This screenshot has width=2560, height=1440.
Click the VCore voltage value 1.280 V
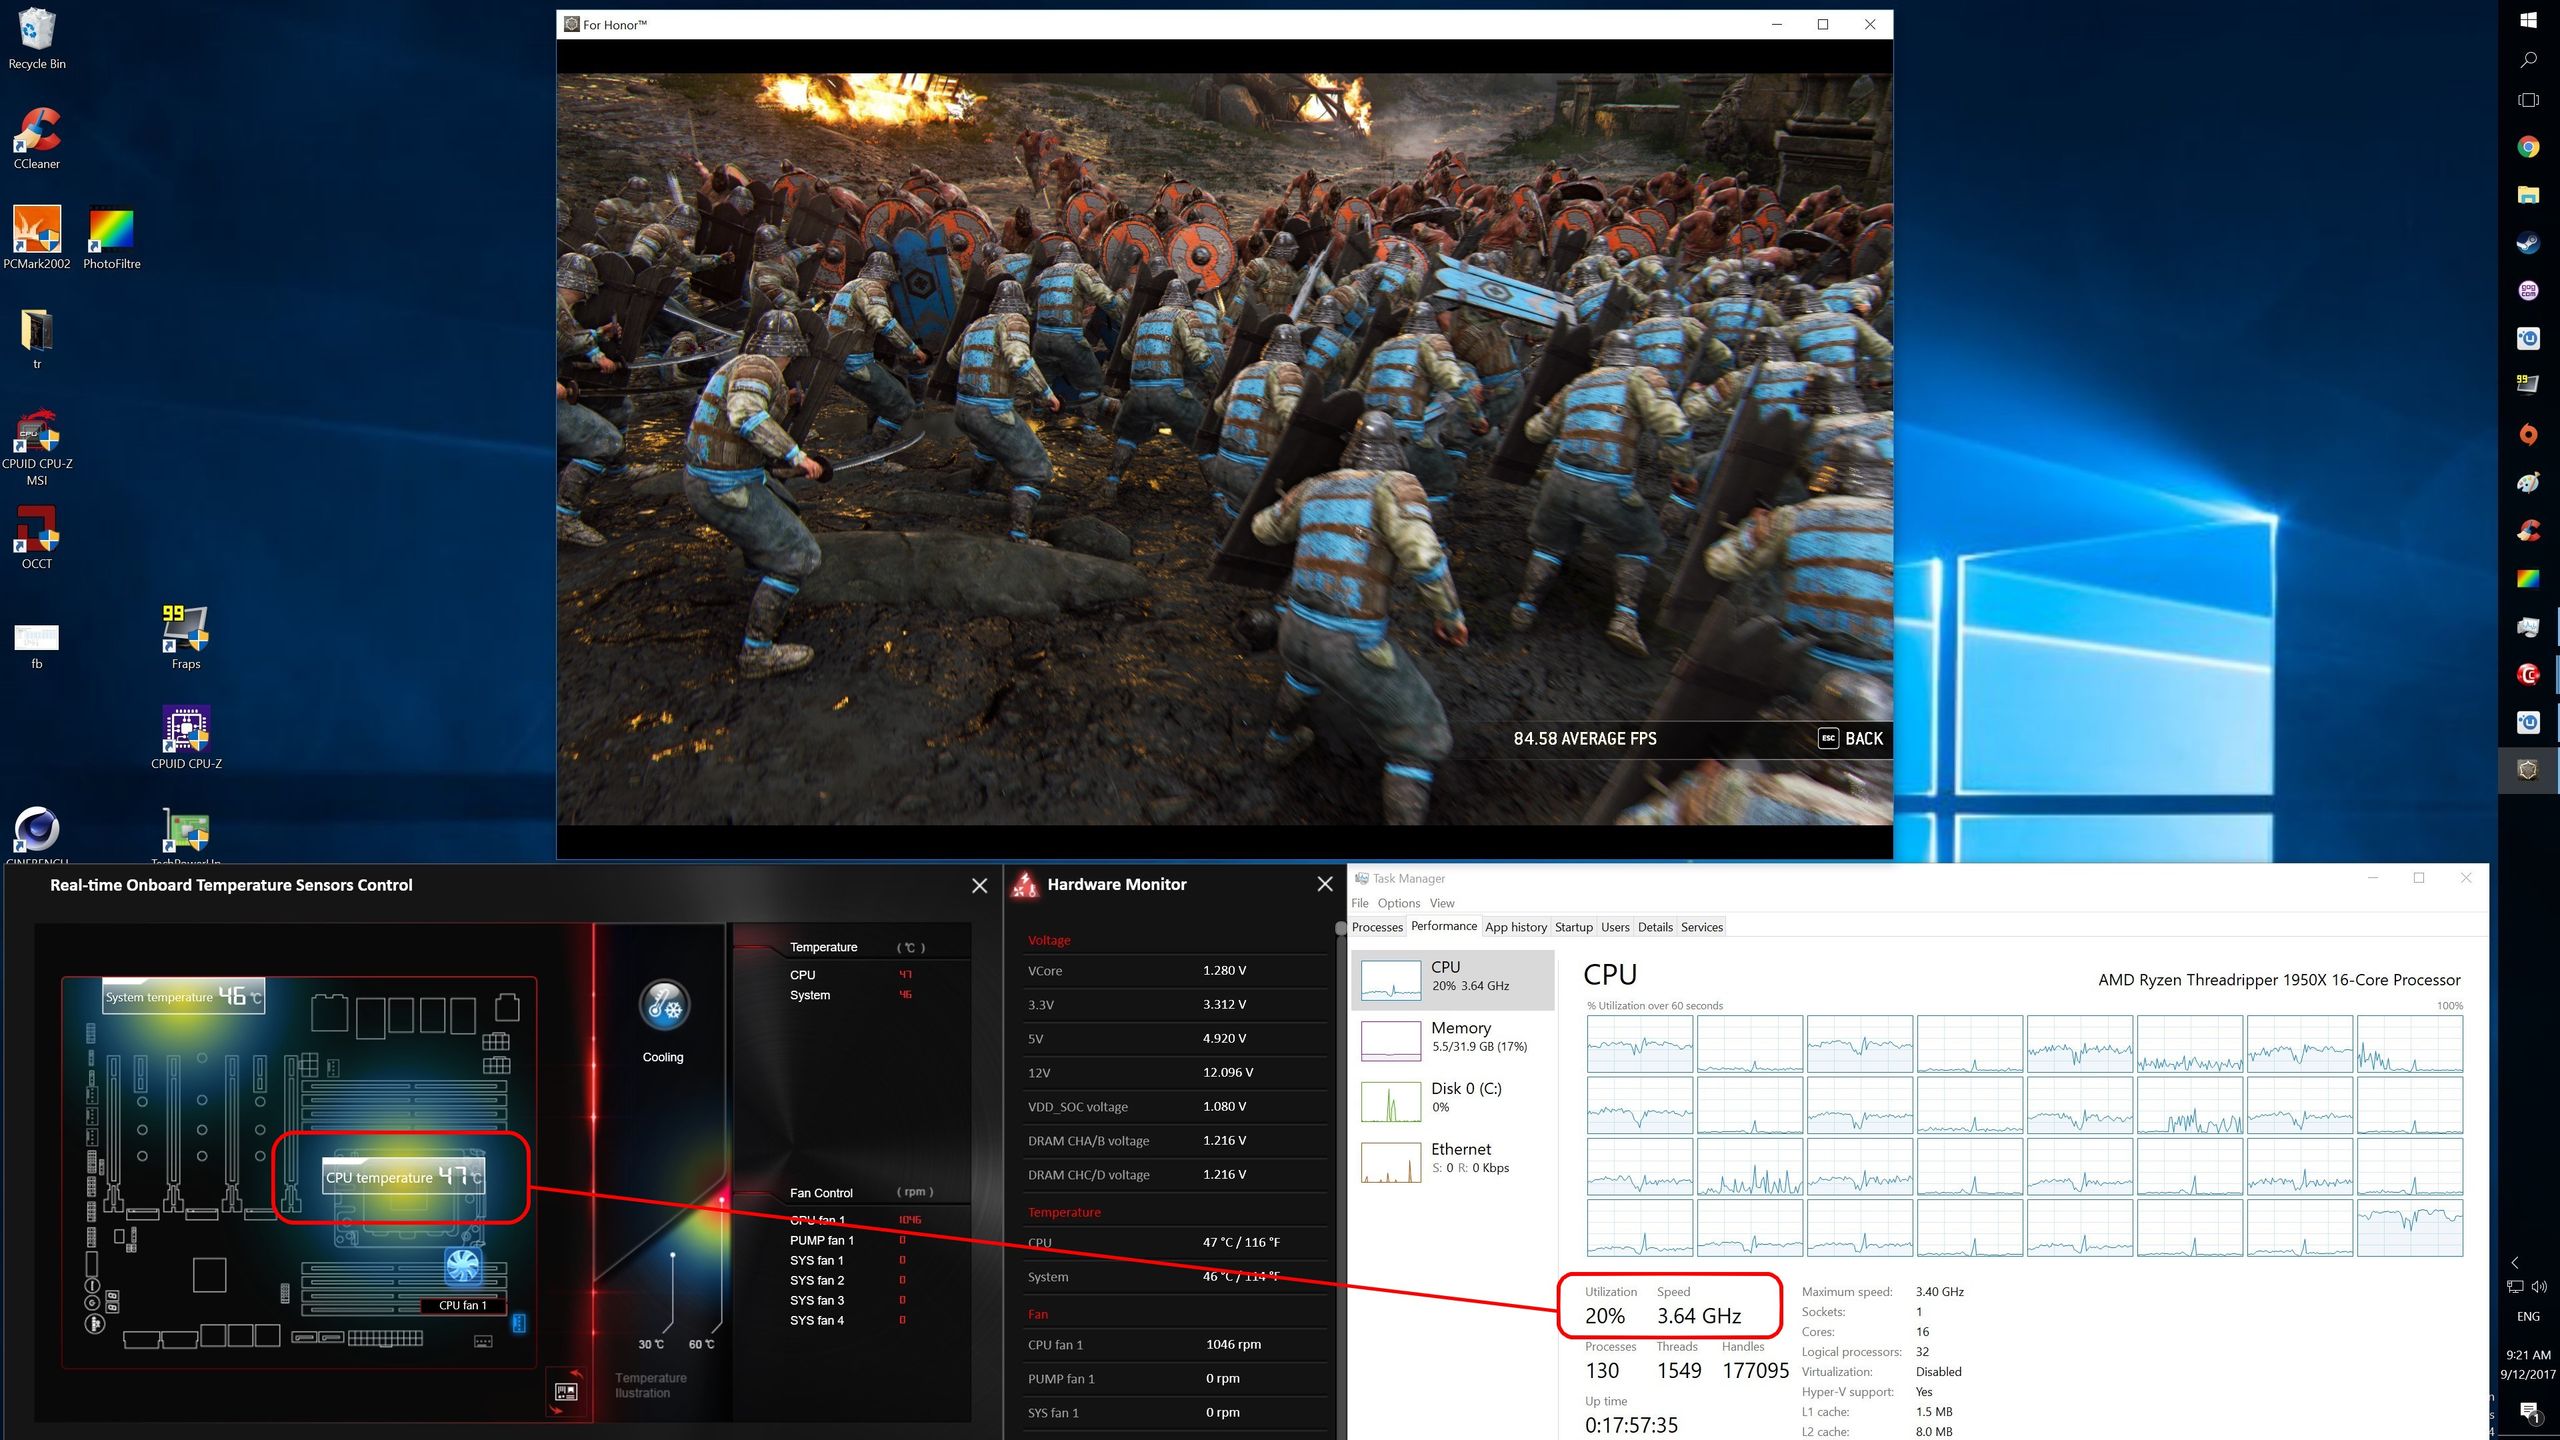1224,970
